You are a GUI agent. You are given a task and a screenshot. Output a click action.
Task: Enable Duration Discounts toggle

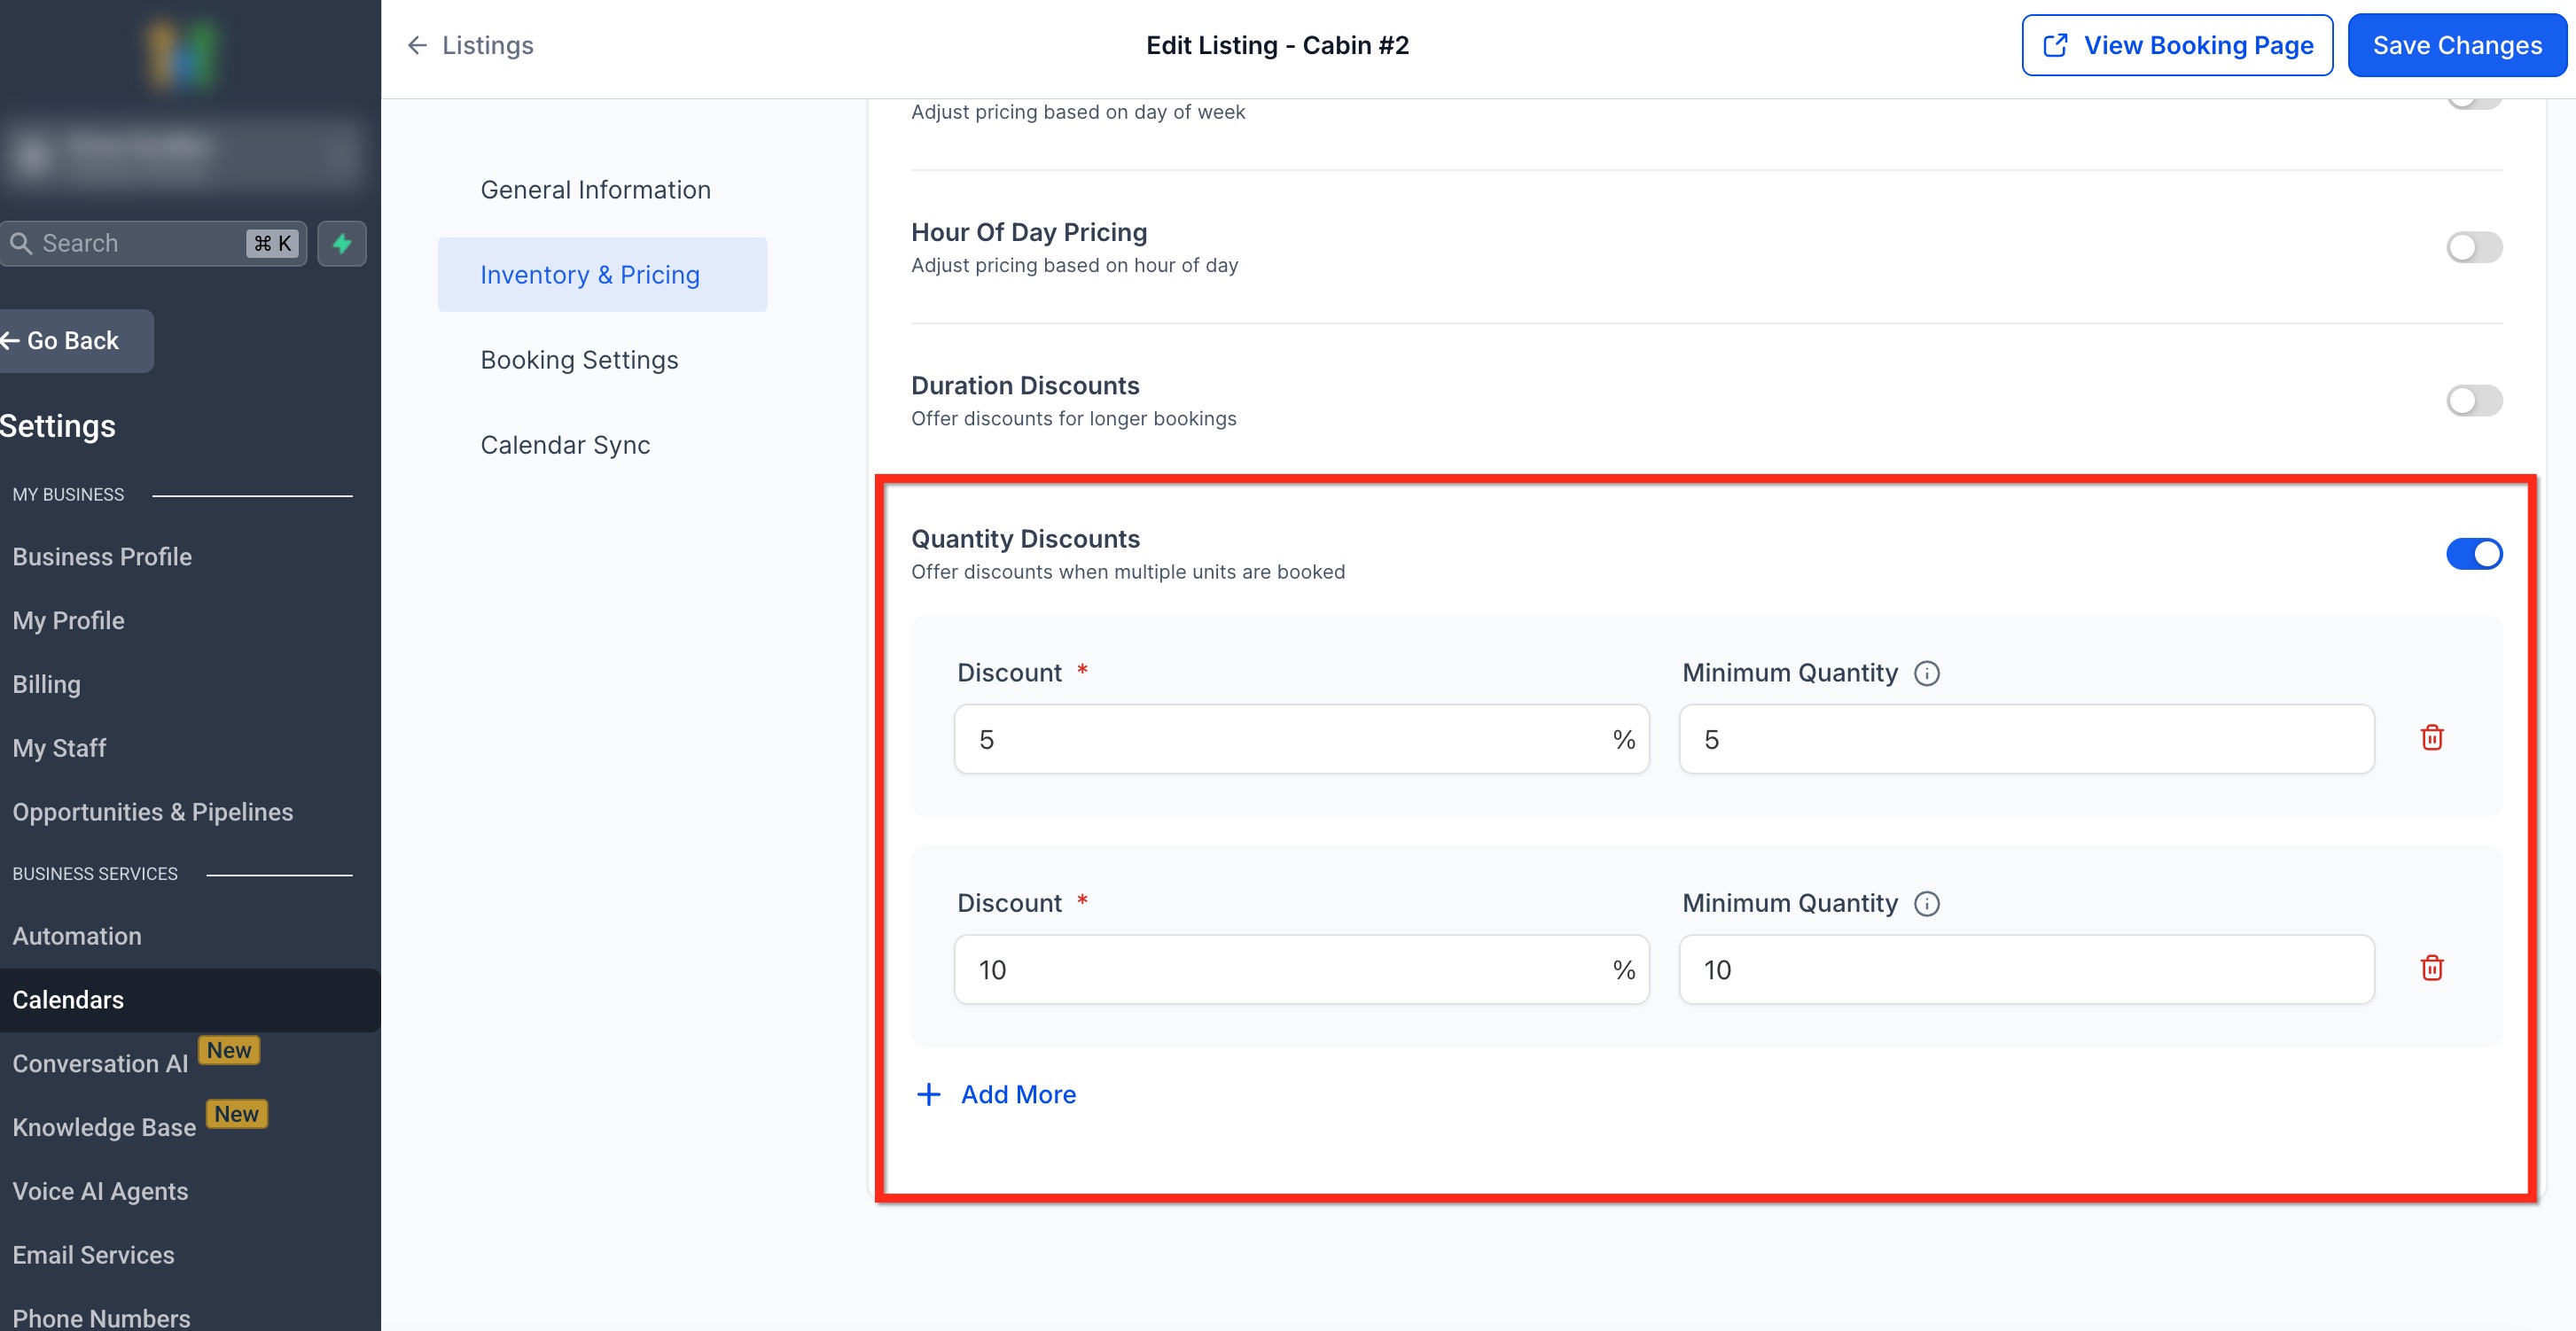tap(2473, 401)
